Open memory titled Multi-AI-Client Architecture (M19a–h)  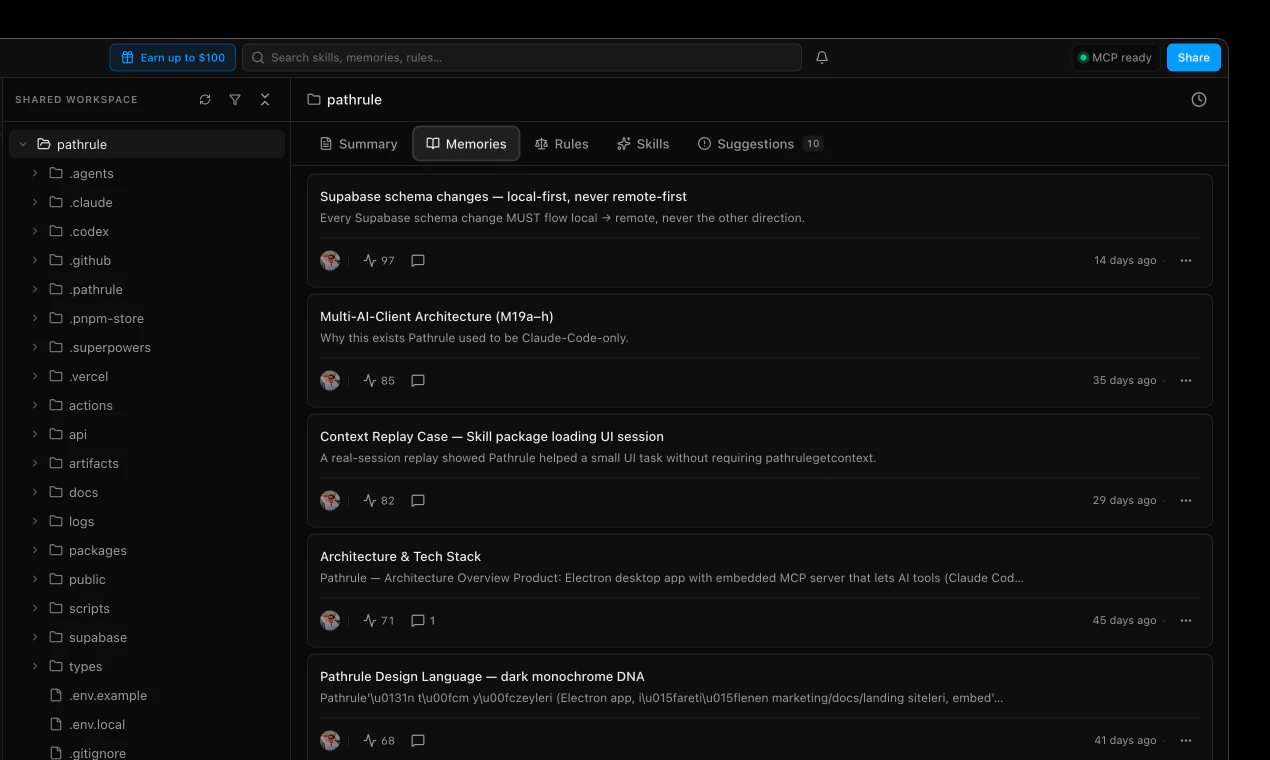[x=436, y=317]
